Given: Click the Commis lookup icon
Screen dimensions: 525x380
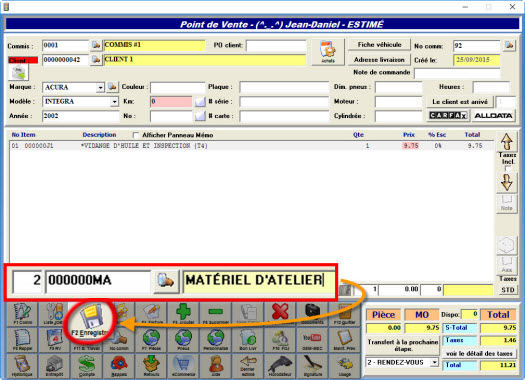Looking at the screenshot, I should (x=96, y=45).
